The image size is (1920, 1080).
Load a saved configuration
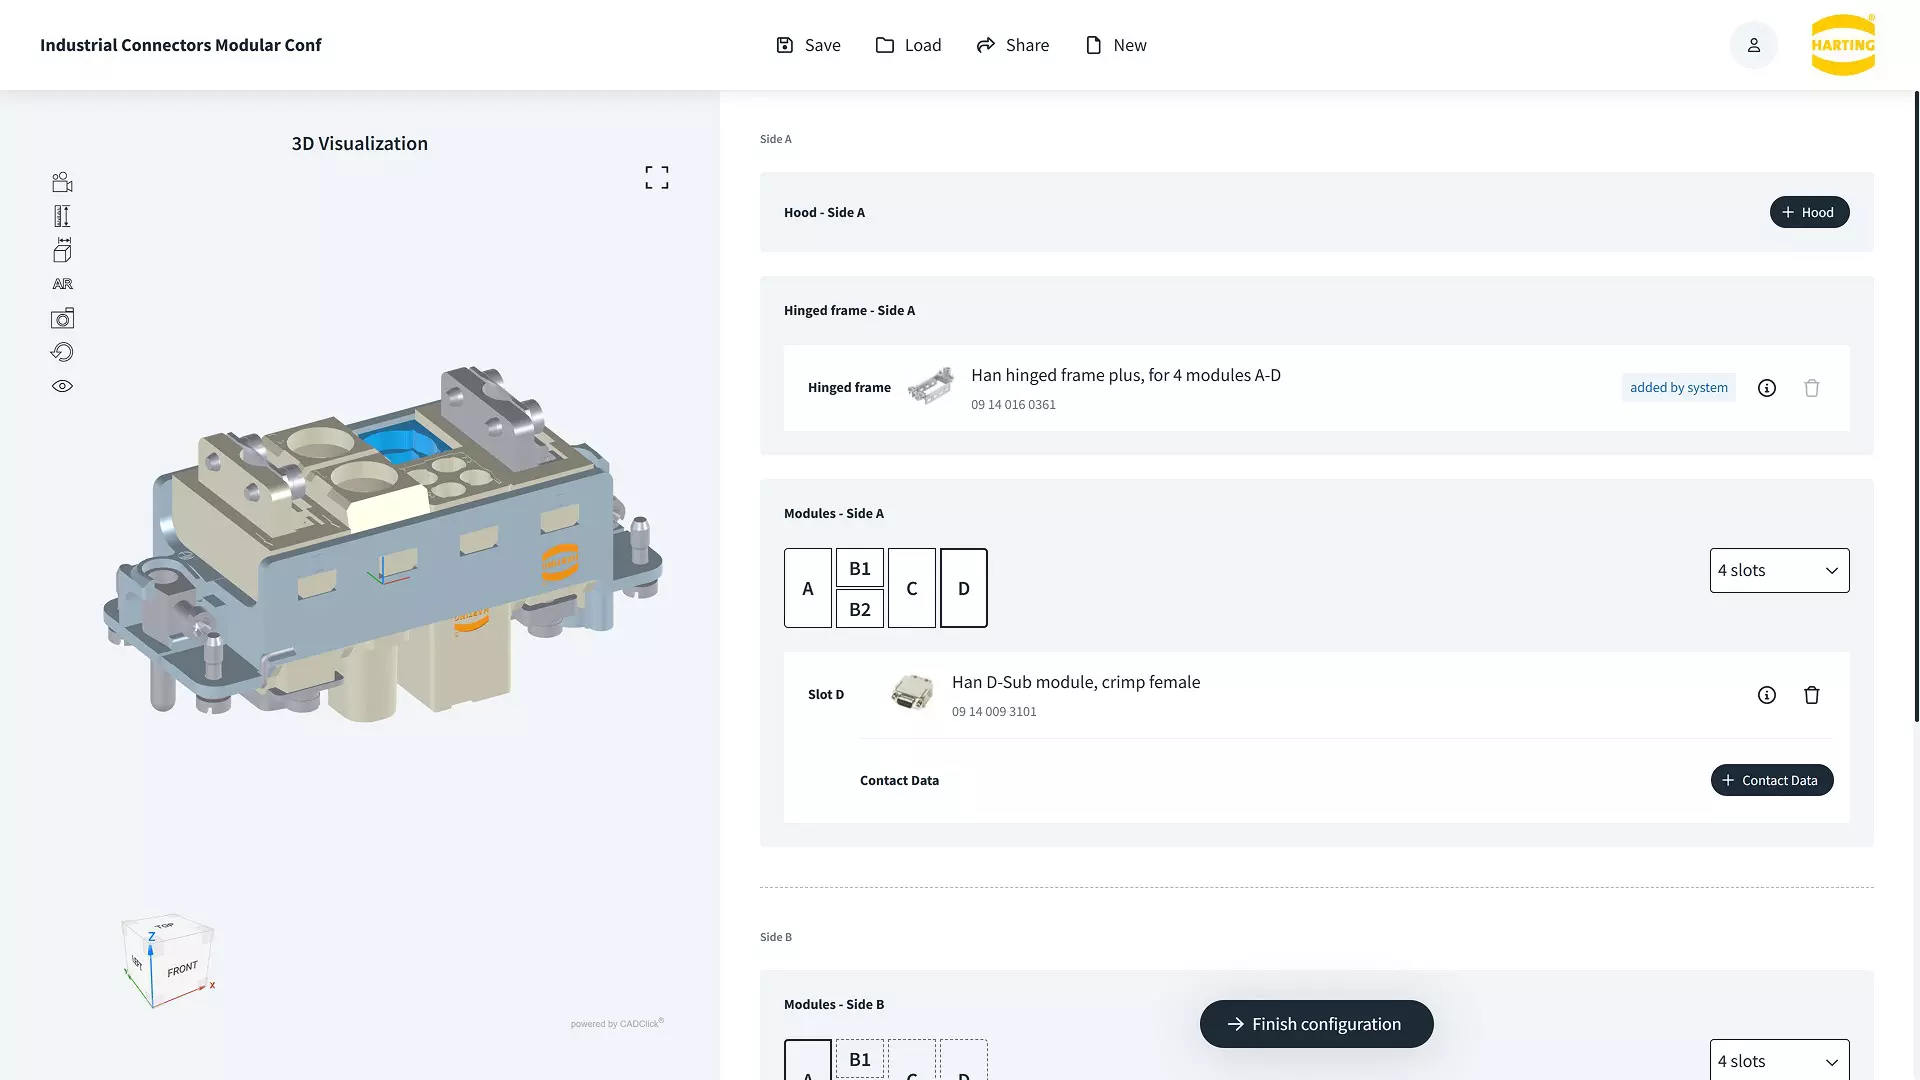click(x=908, y=45)
